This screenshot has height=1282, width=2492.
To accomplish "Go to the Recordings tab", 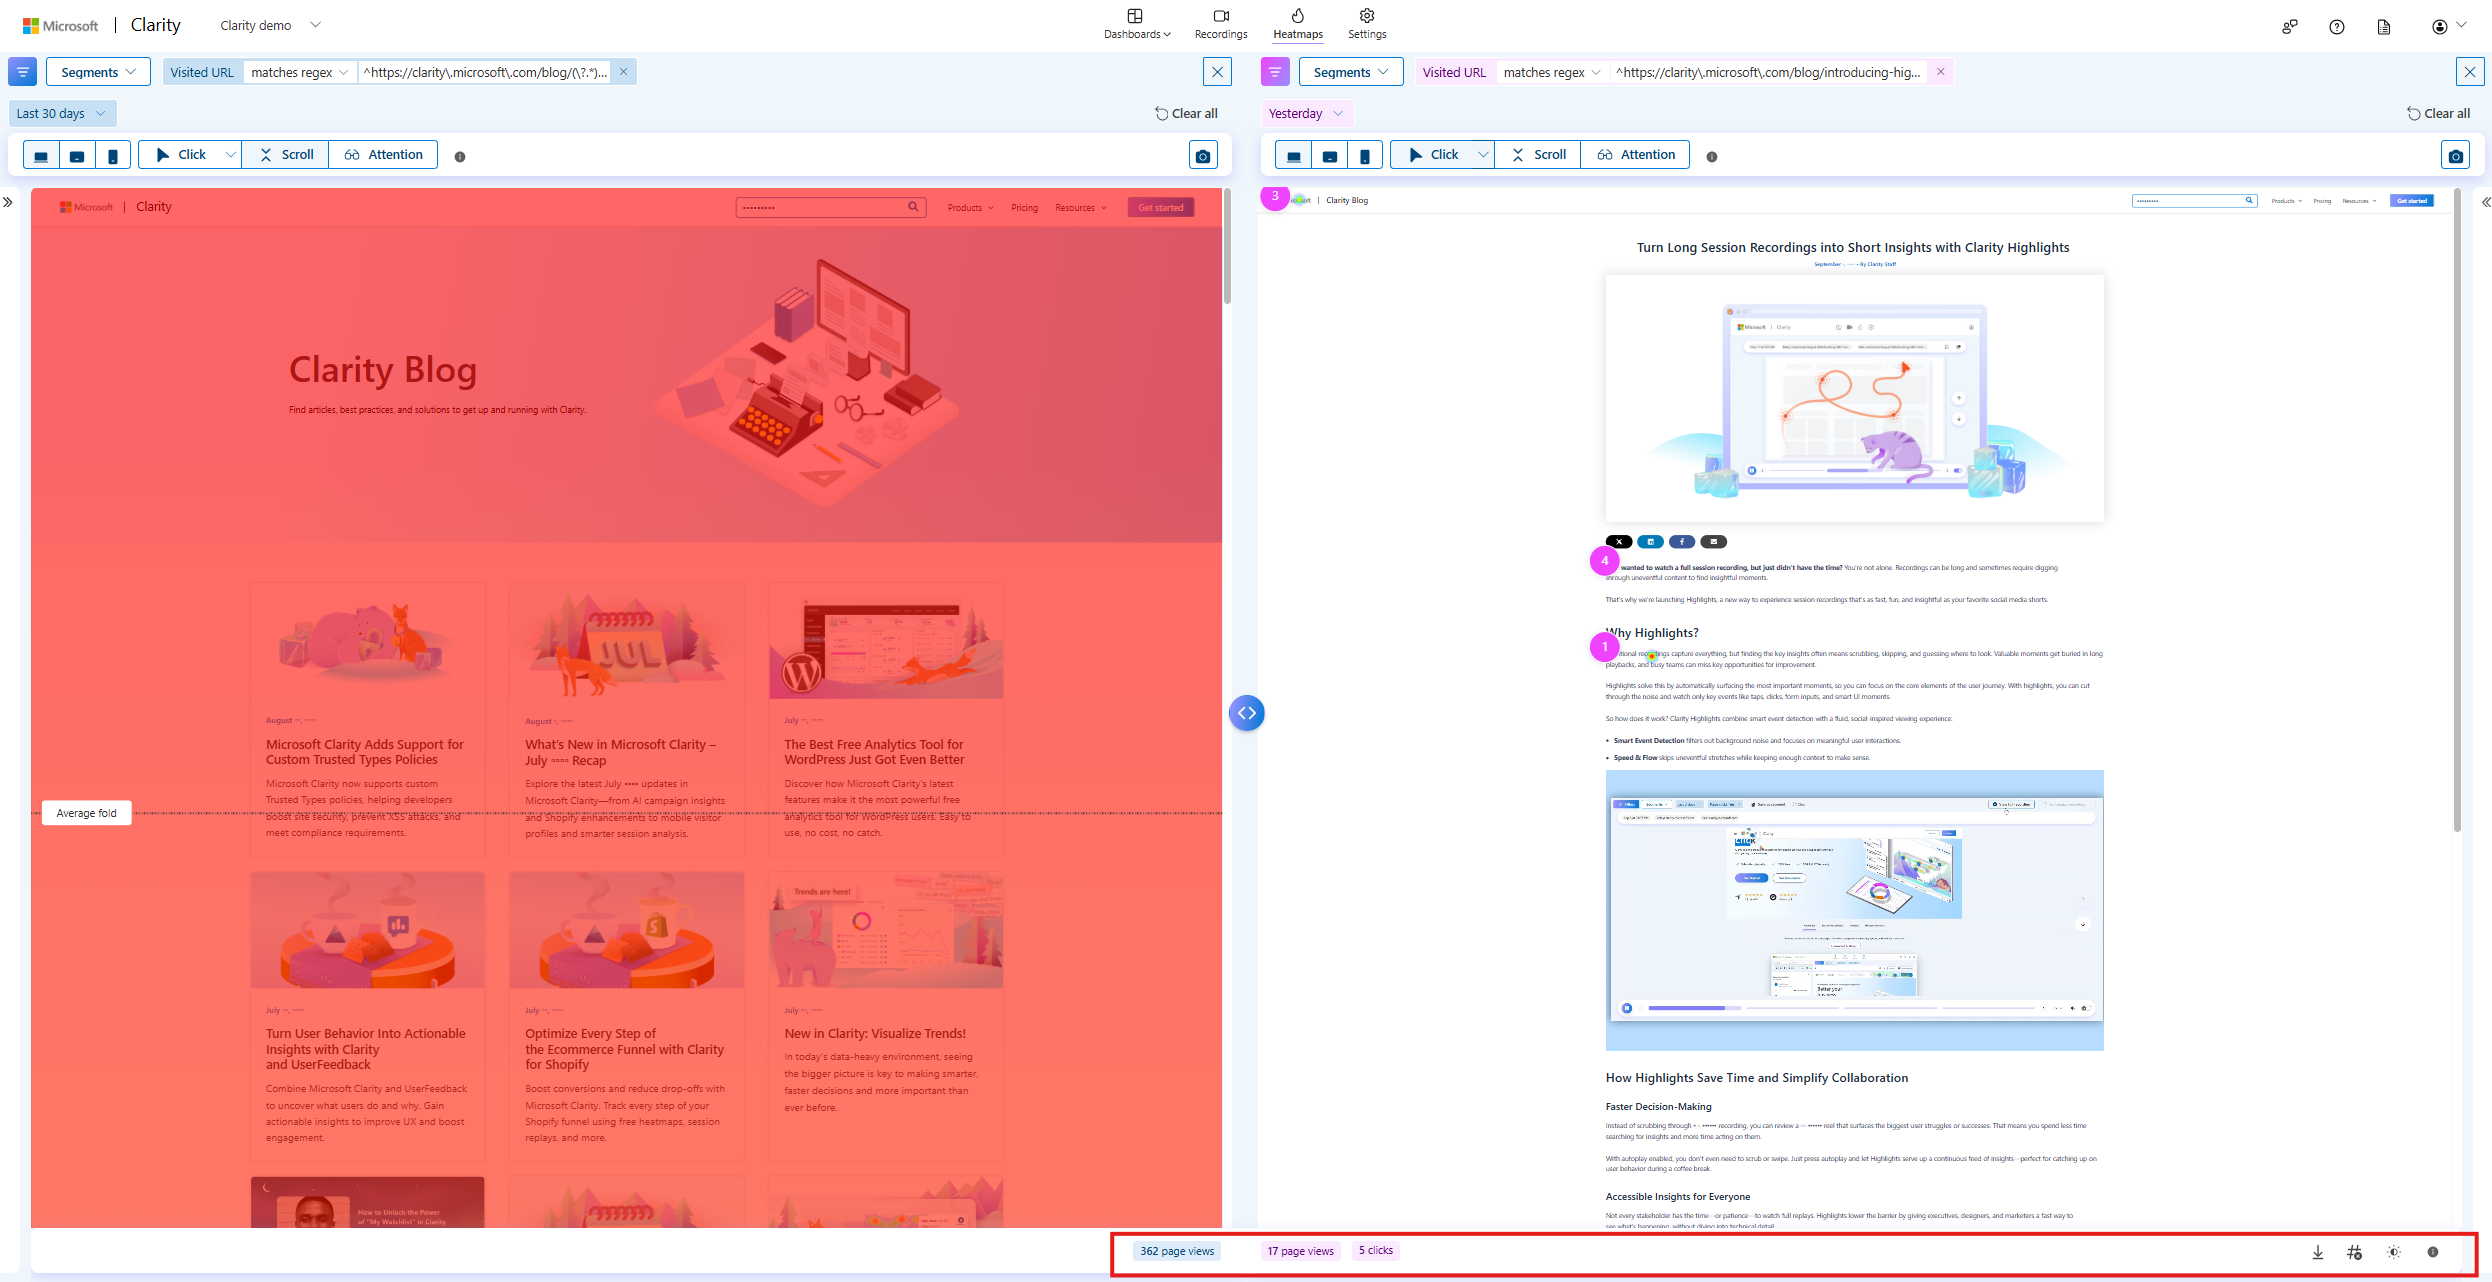I will [x=1221, y=24].
